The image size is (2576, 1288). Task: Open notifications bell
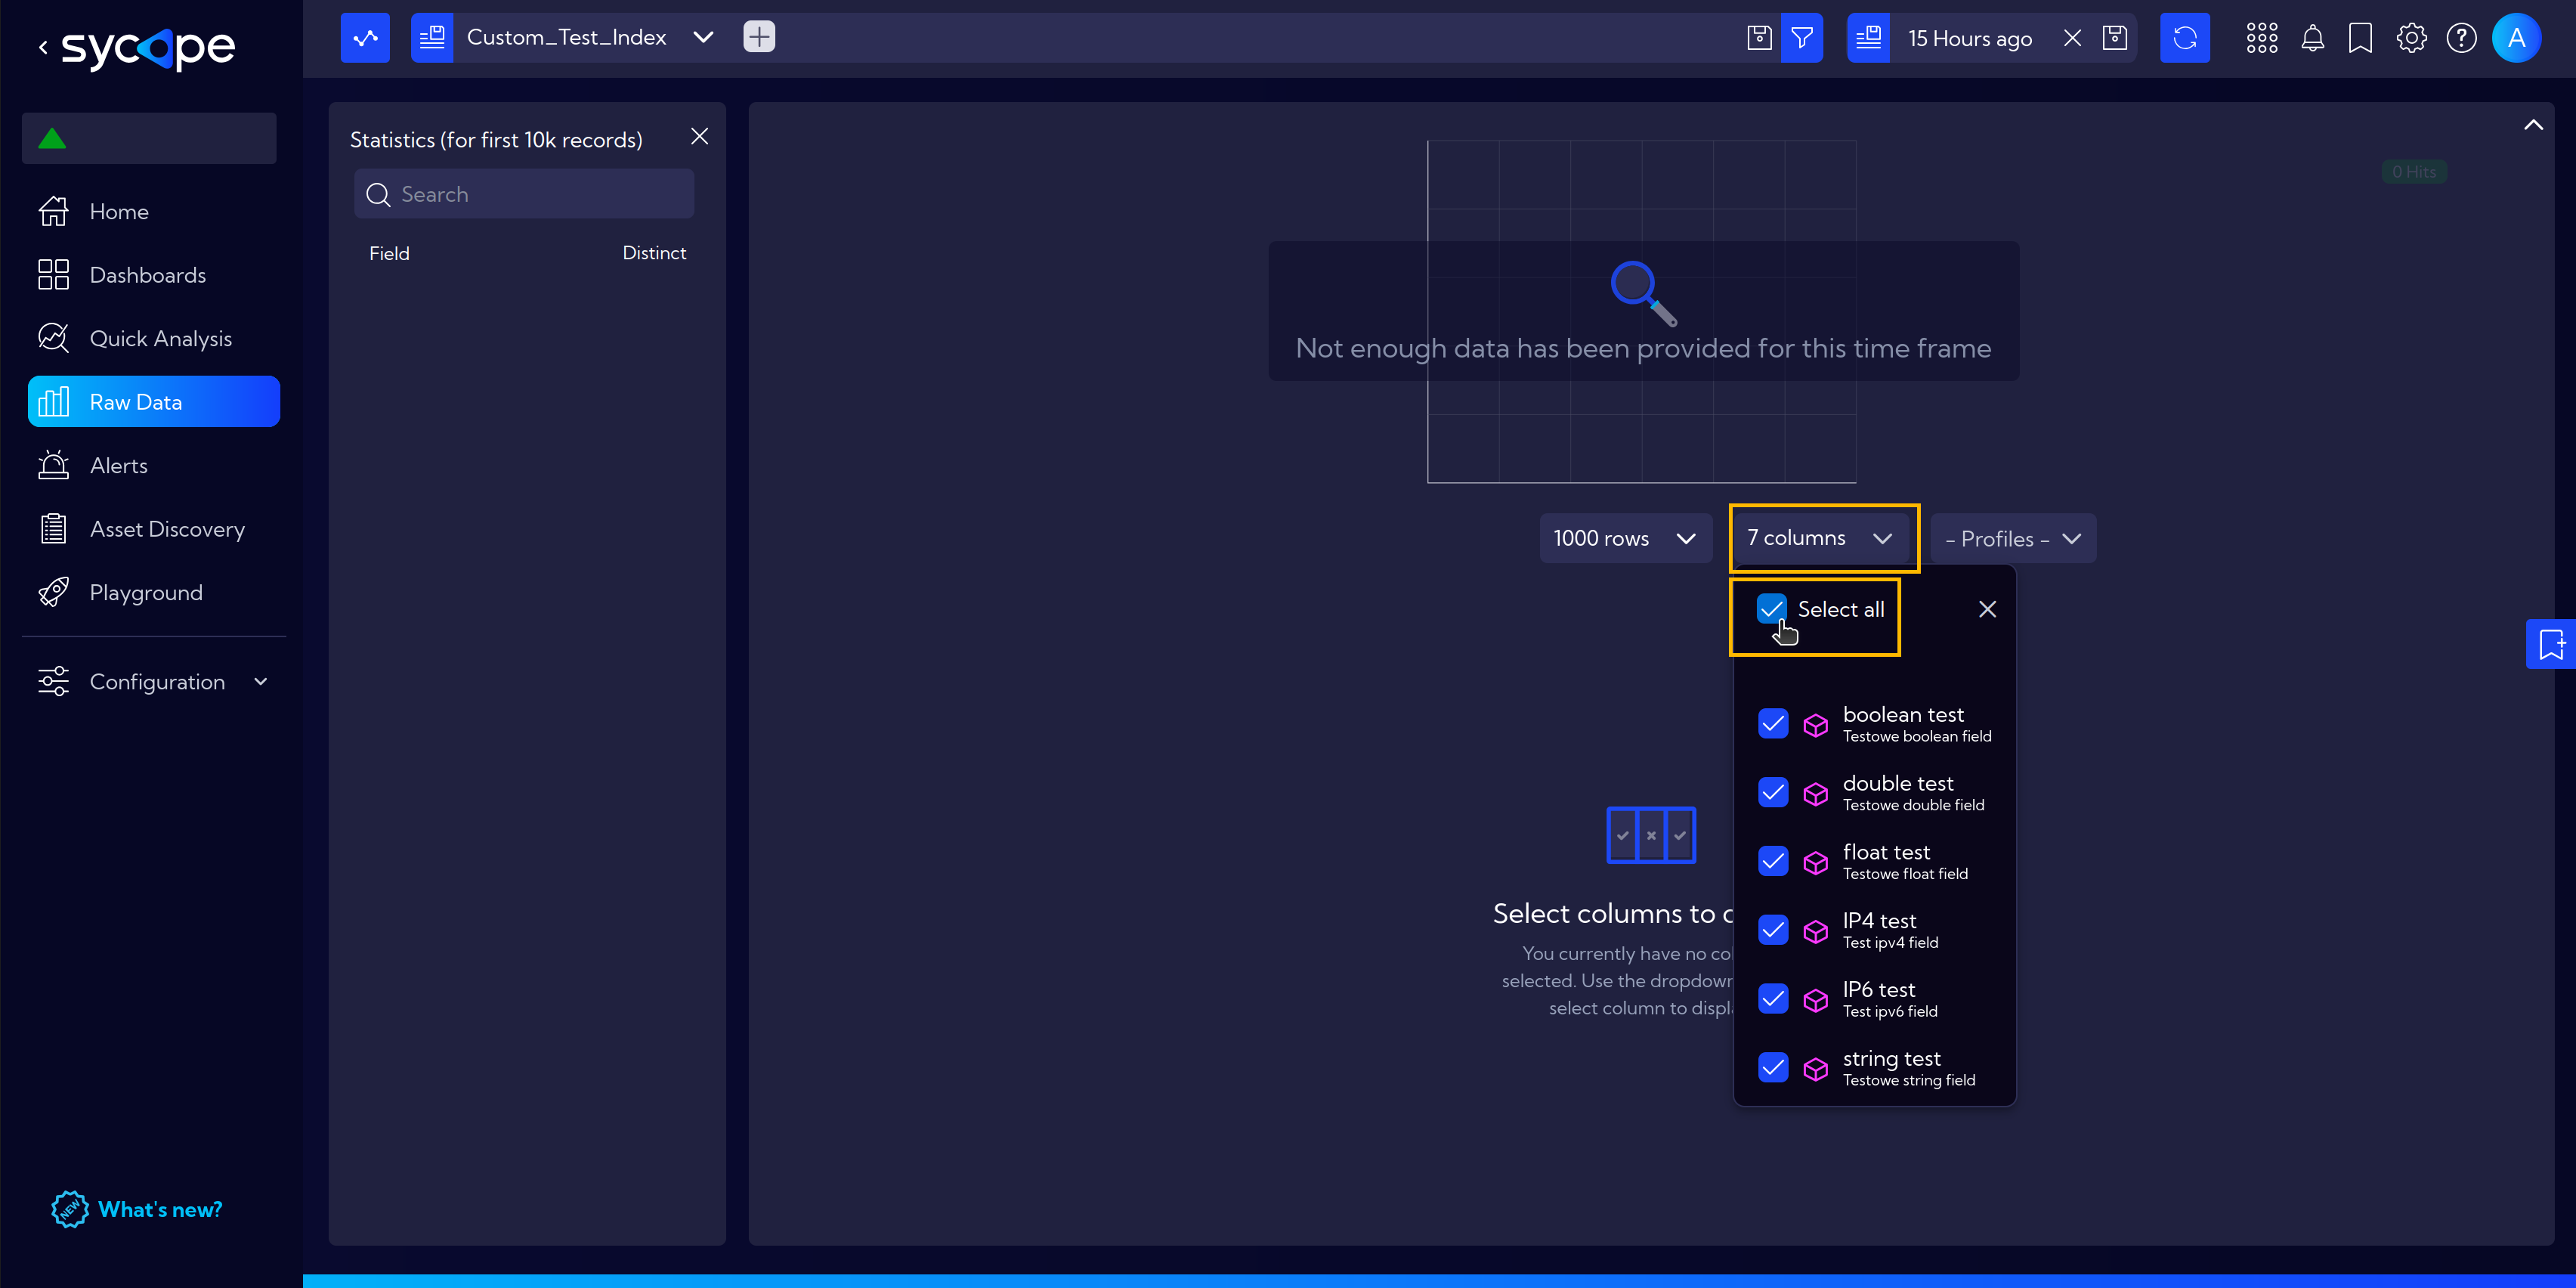(x=2312, y=38)
